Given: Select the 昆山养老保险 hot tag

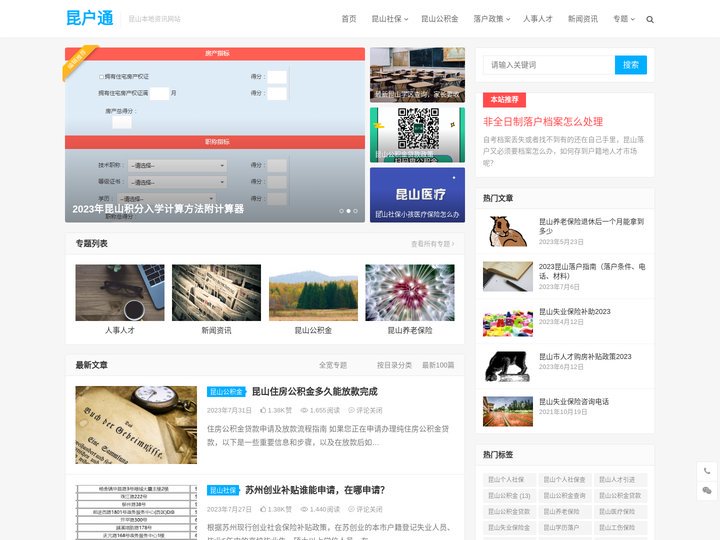Looking at the screenshot, I should (565, 512).
